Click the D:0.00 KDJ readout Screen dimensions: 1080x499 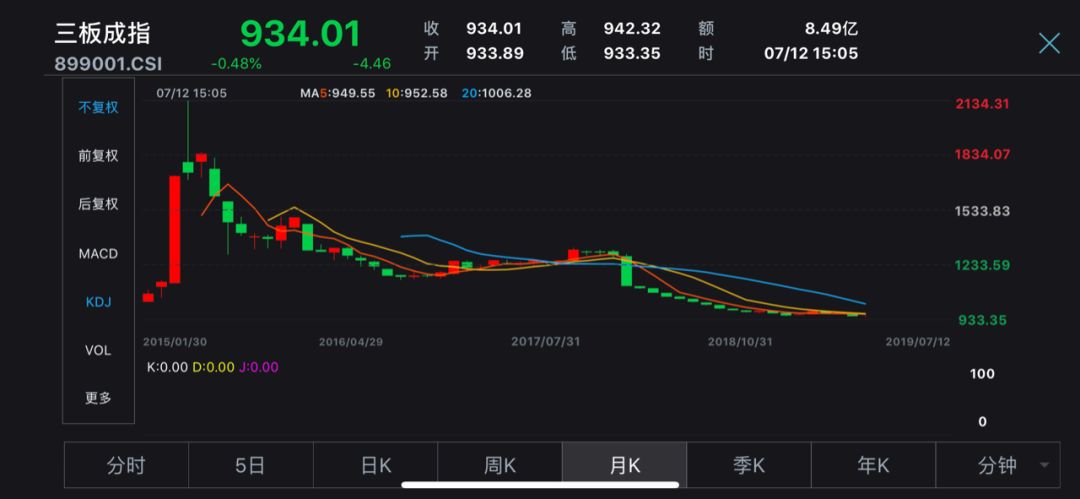(x=213, y=367)
